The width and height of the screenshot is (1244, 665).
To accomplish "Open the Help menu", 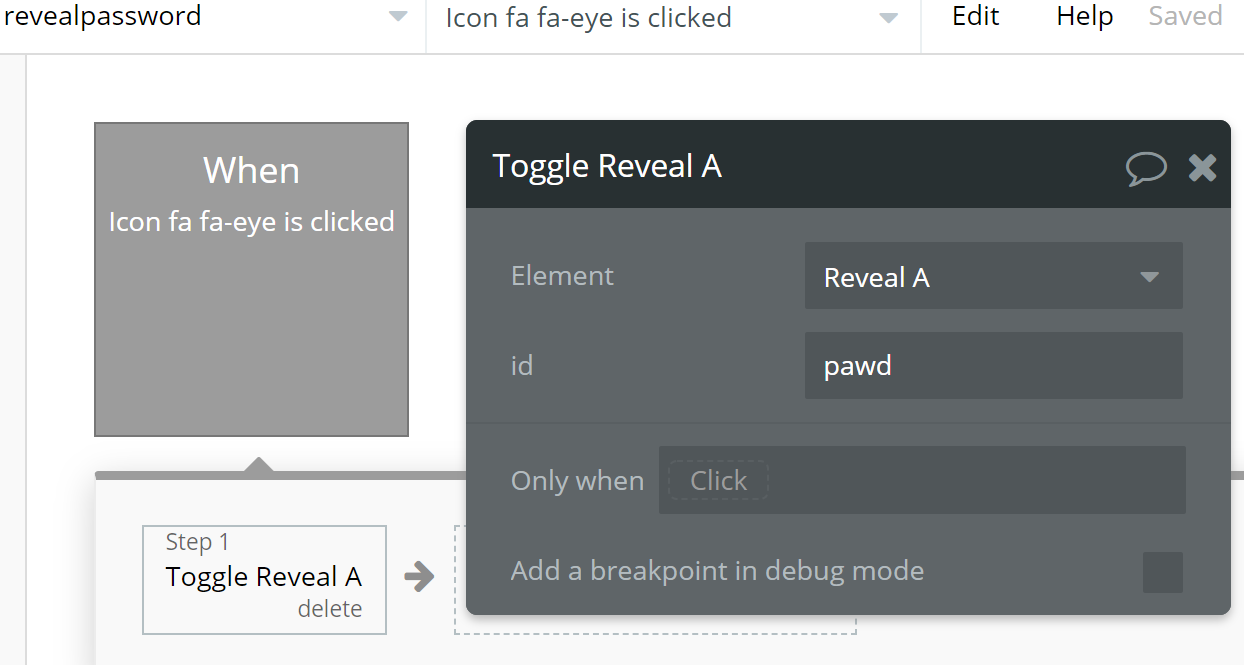I will (1085, 16).
